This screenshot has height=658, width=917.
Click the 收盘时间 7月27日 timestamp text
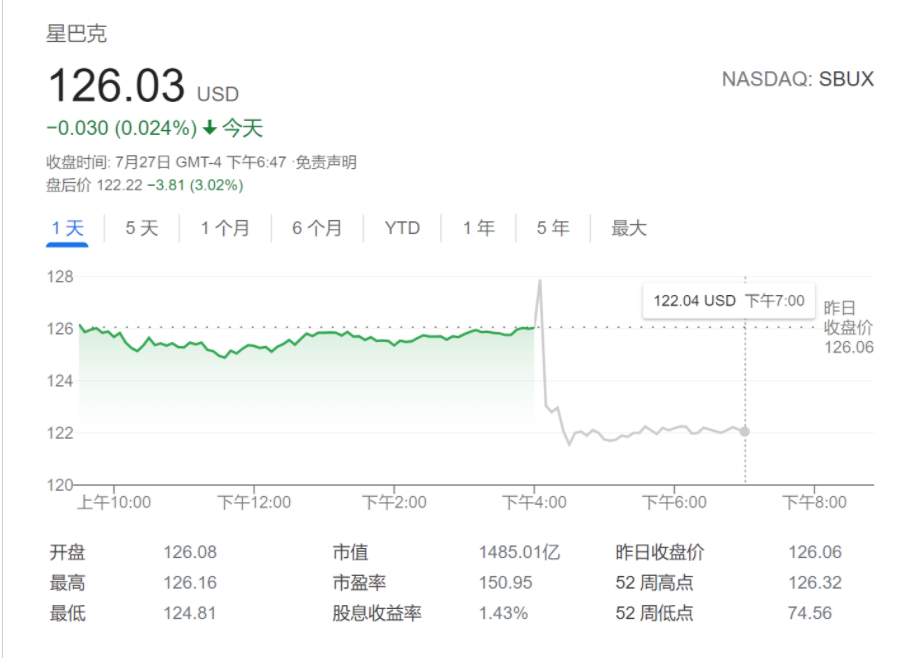point(166,162)
